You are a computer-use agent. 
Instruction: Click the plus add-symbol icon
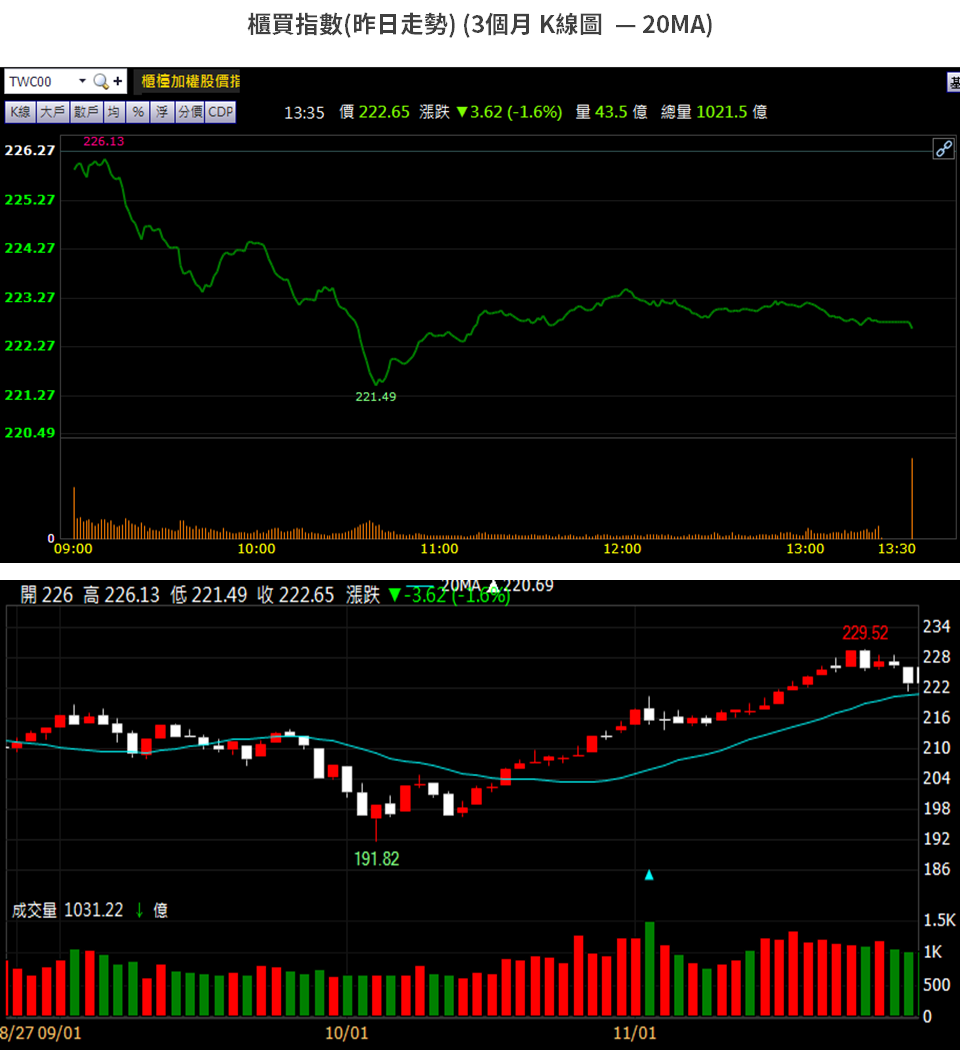pos(118,81)
